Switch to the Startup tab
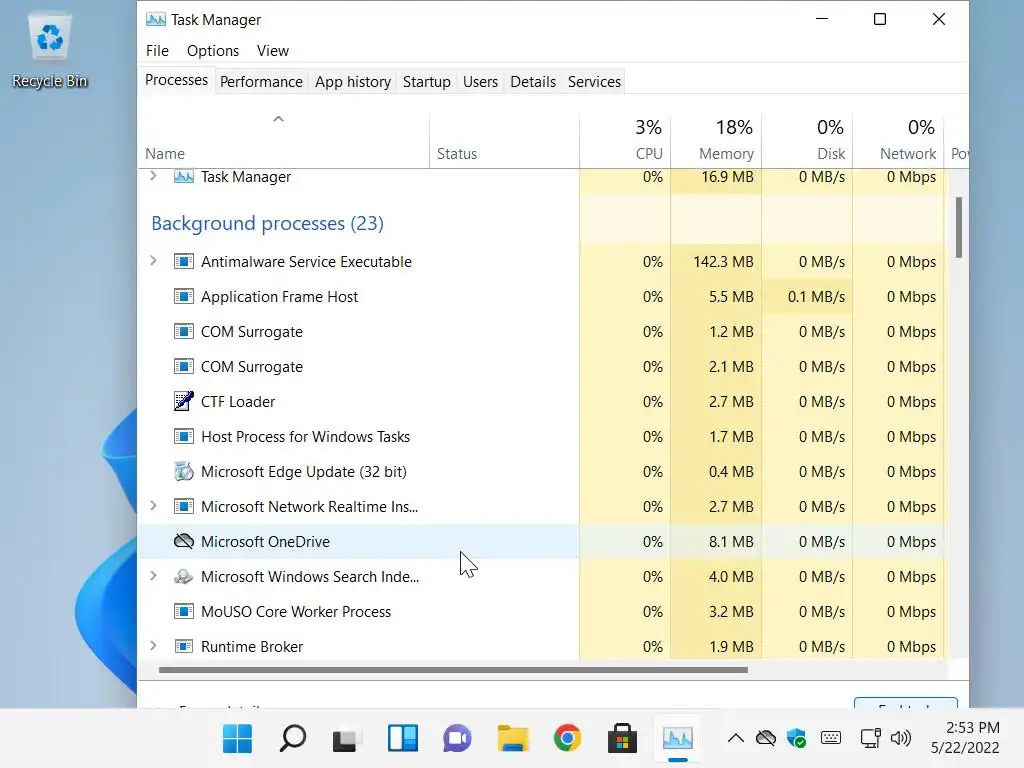Viewport: 1024px width, 768px height. 426,82
